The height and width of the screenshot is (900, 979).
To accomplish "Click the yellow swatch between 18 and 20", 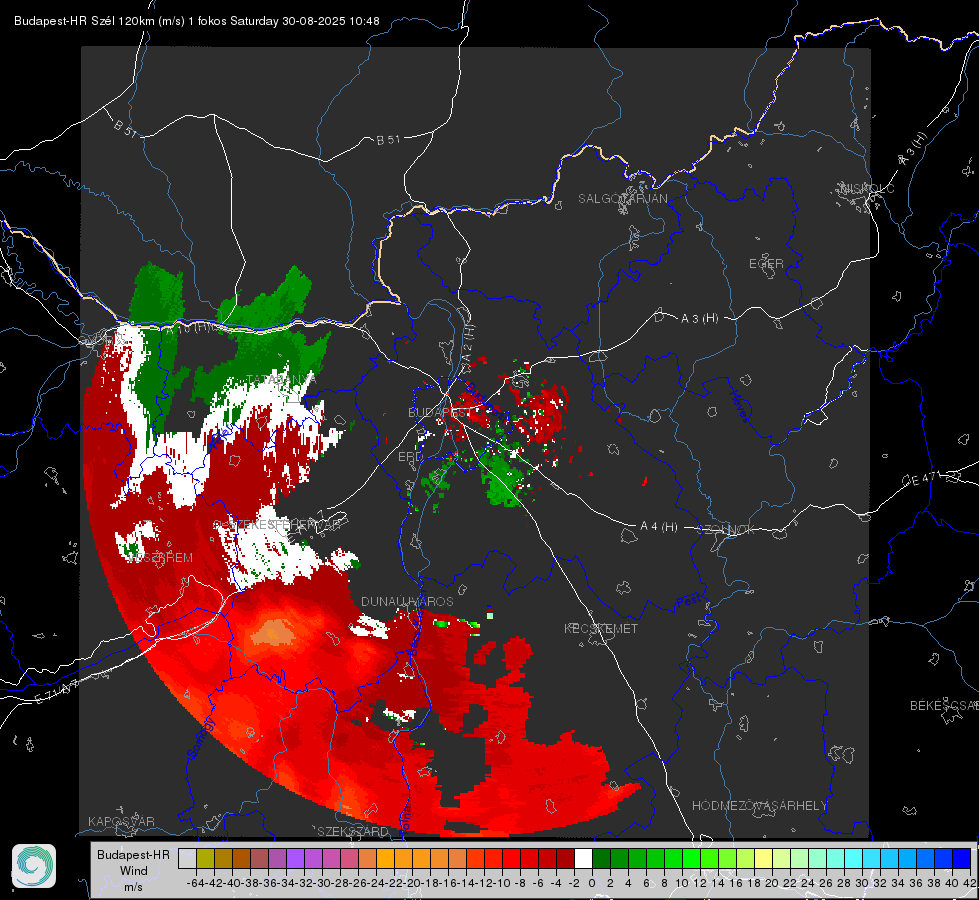I will click(x=764, y=858).
